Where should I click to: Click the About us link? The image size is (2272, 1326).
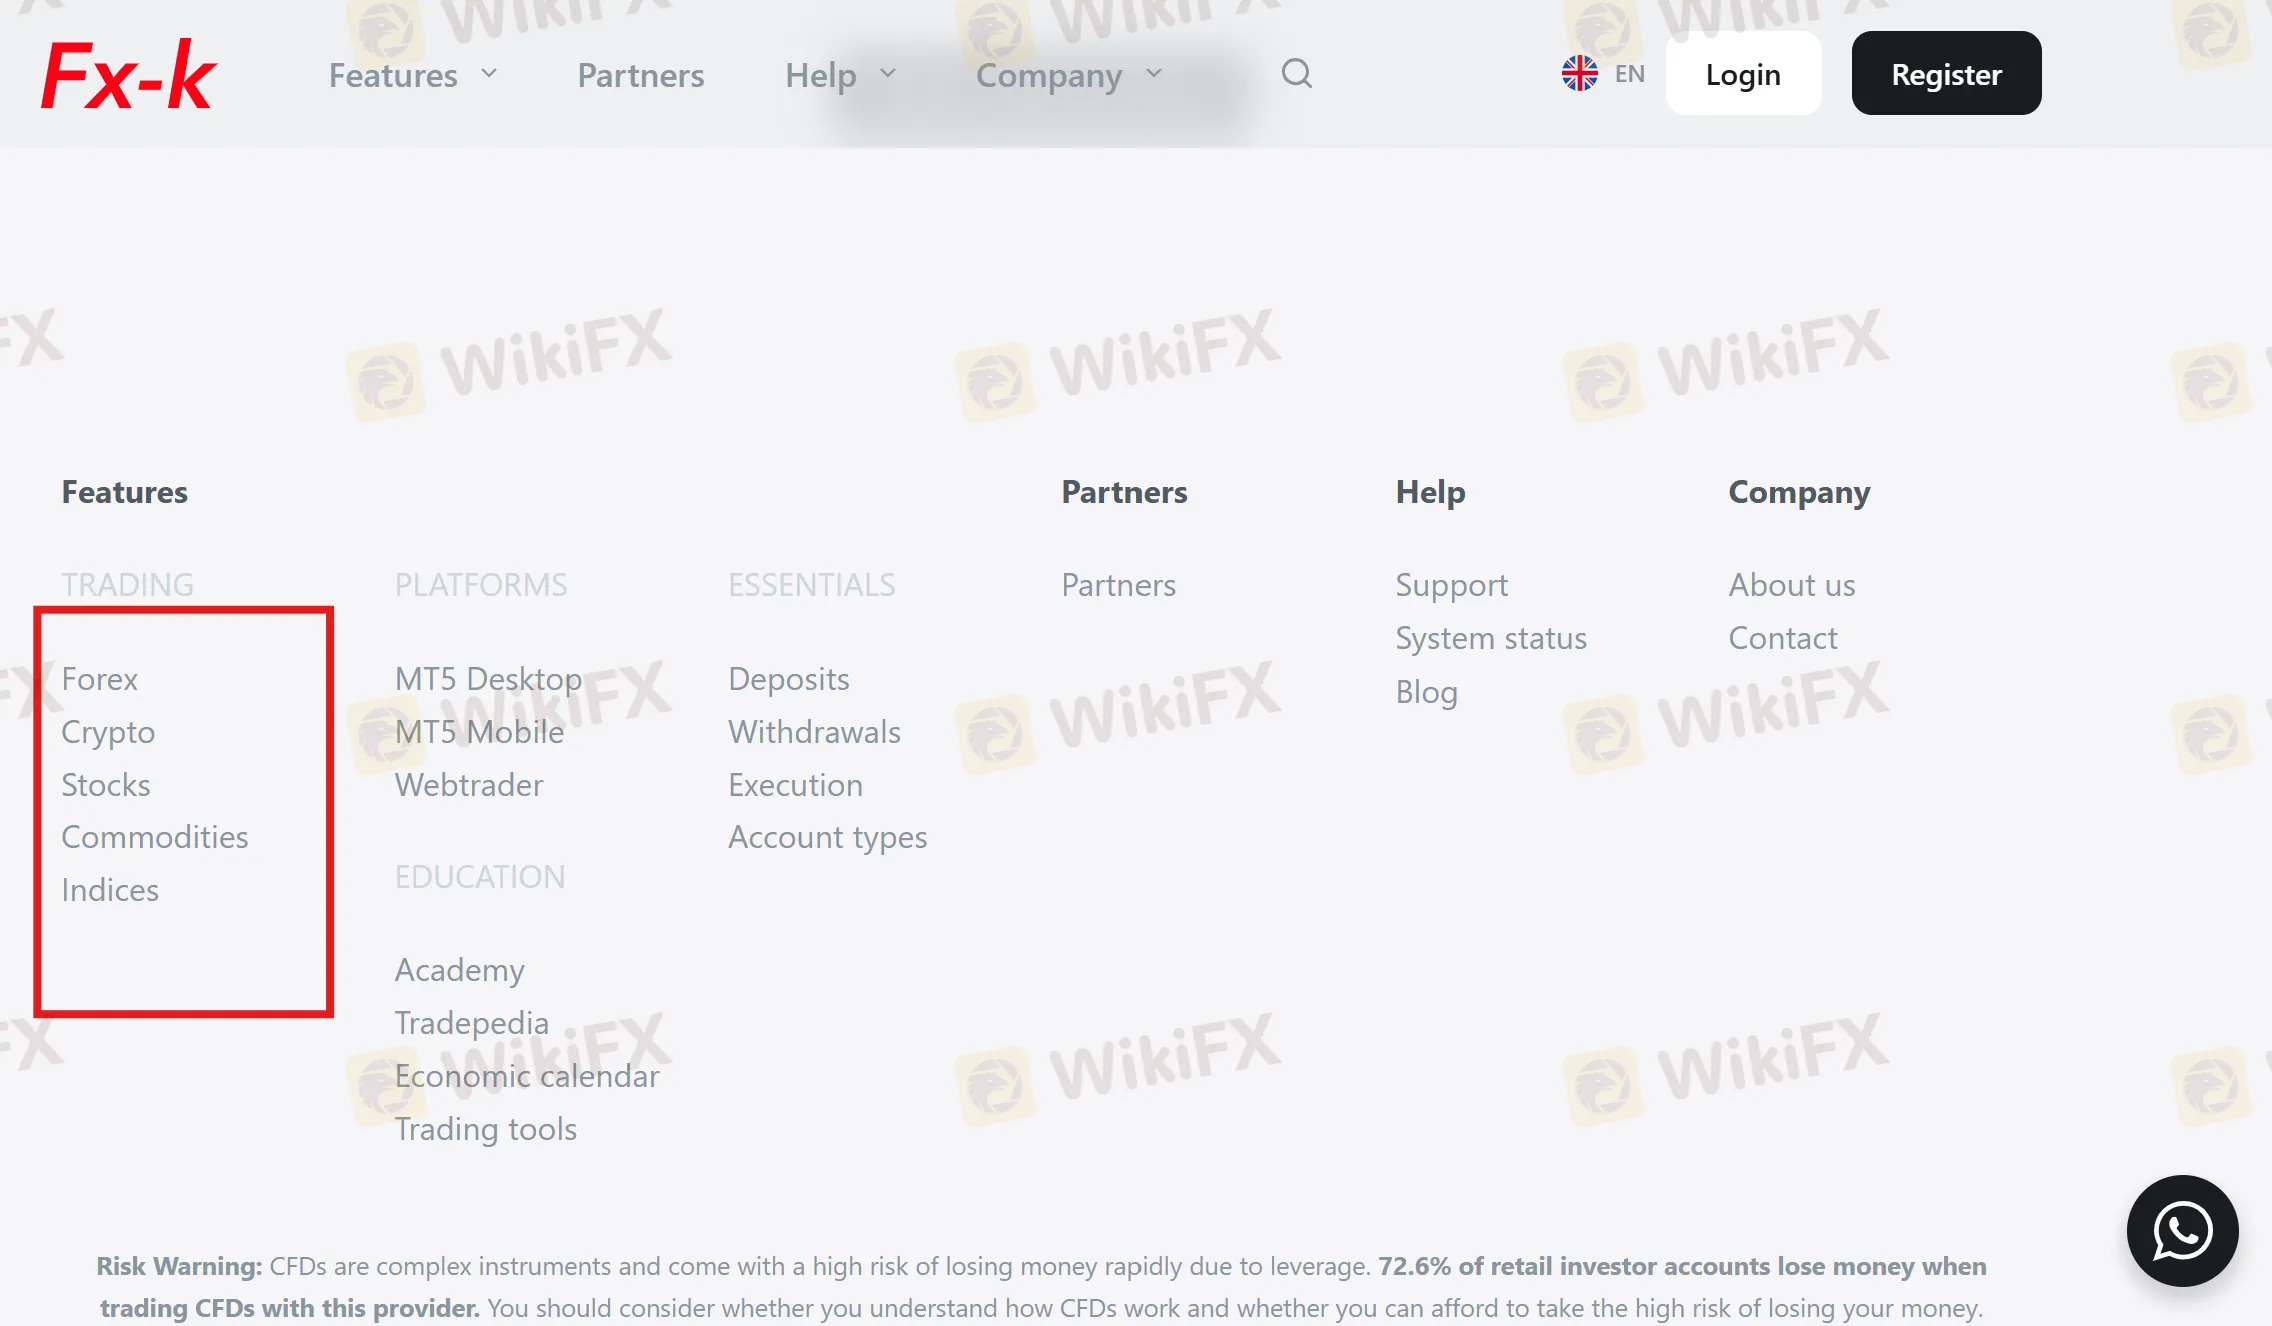click(1791, 585)
